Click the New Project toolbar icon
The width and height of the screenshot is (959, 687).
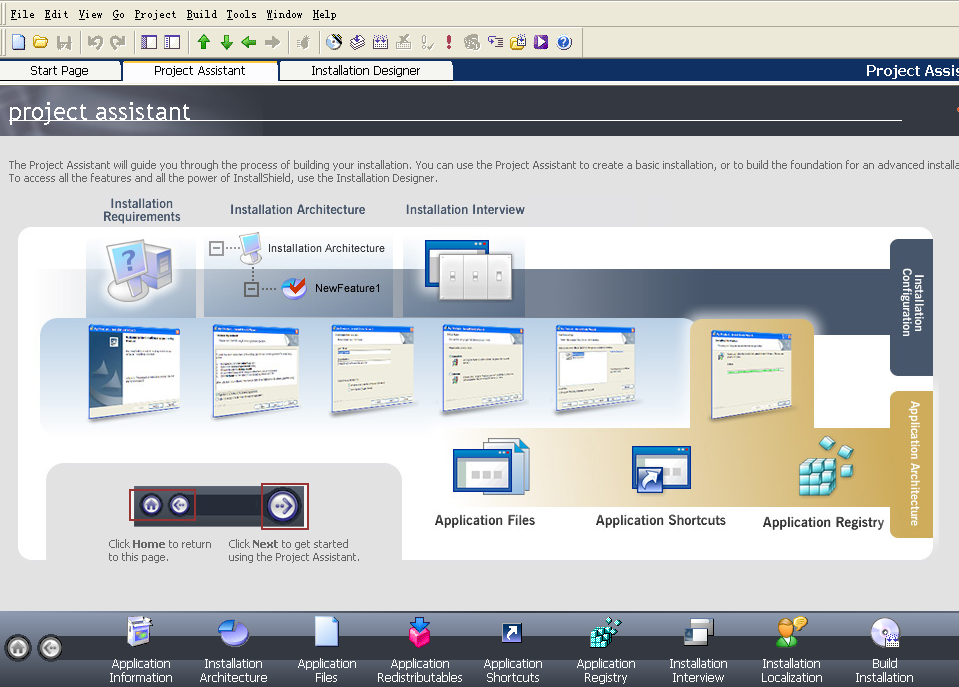tap(18, 42)
